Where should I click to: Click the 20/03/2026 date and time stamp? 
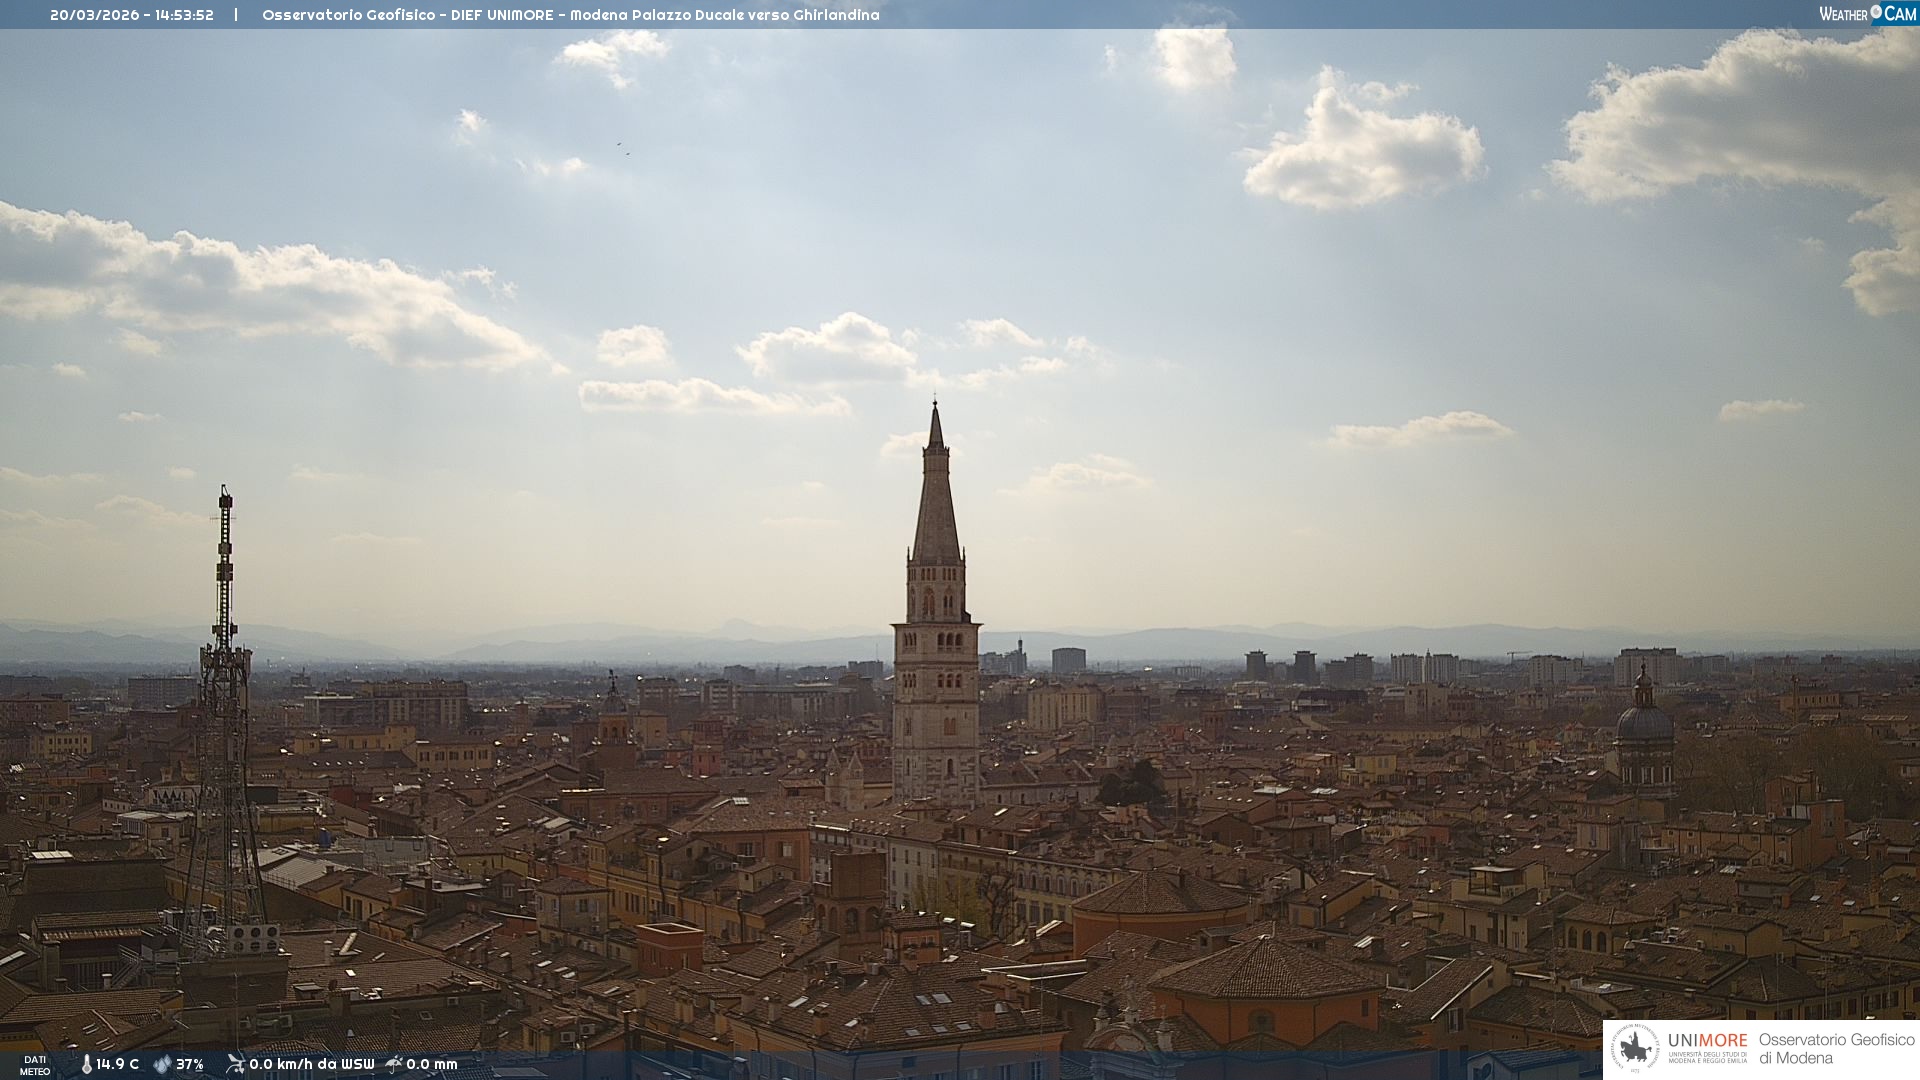[132, 15]
